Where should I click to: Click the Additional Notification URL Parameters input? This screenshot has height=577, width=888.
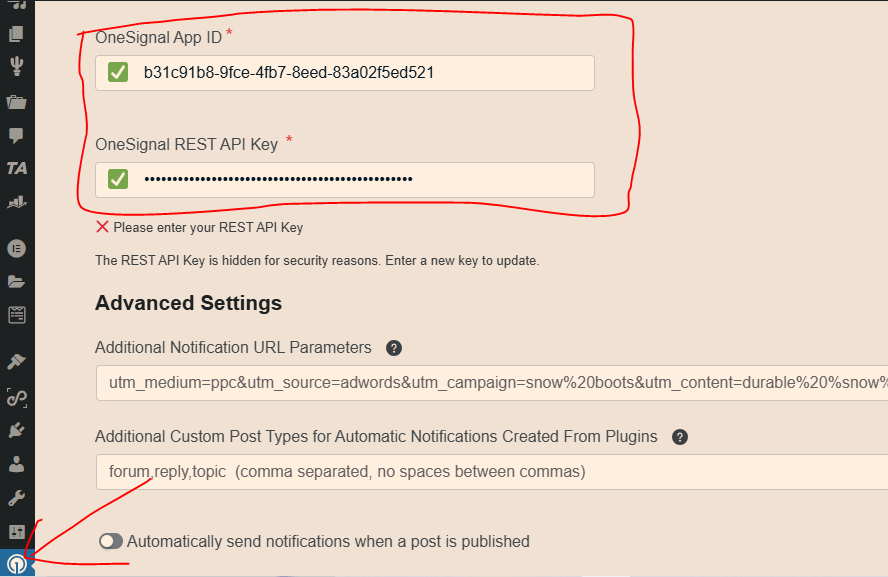point(492,383)
